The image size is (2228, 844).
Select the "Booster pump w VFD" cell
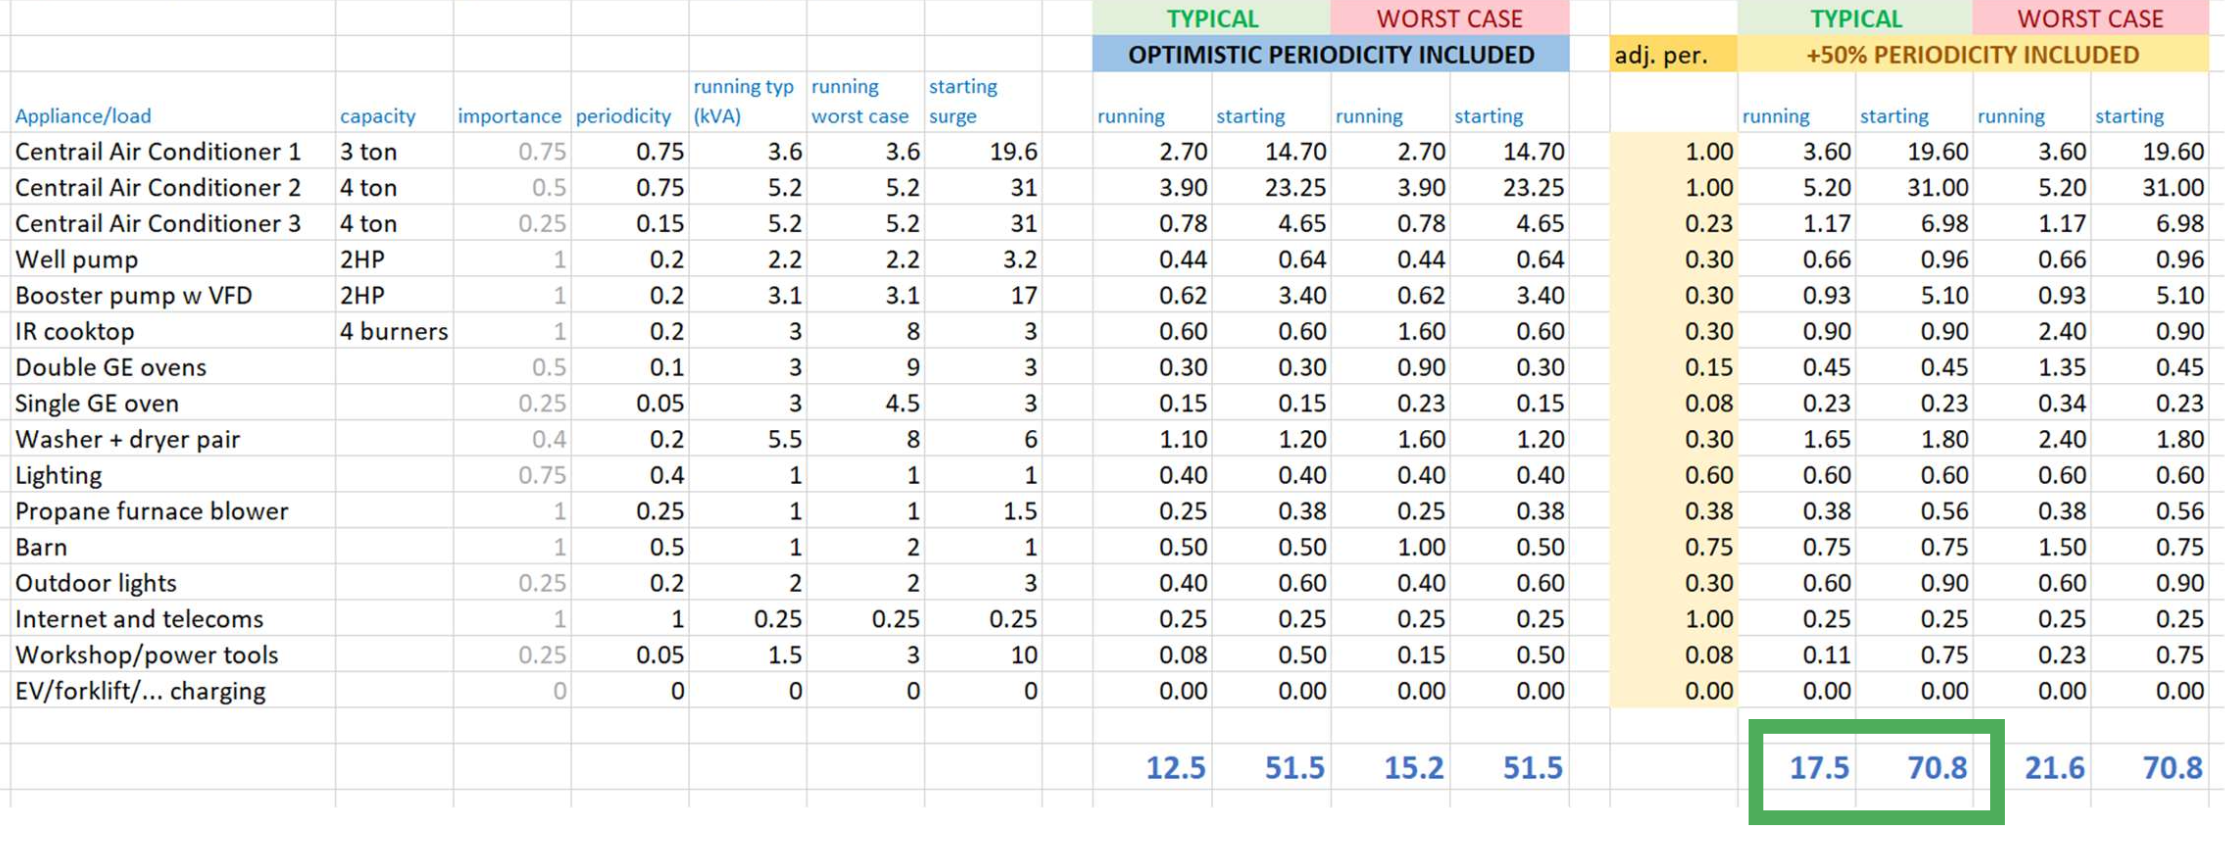click(172, 295)
